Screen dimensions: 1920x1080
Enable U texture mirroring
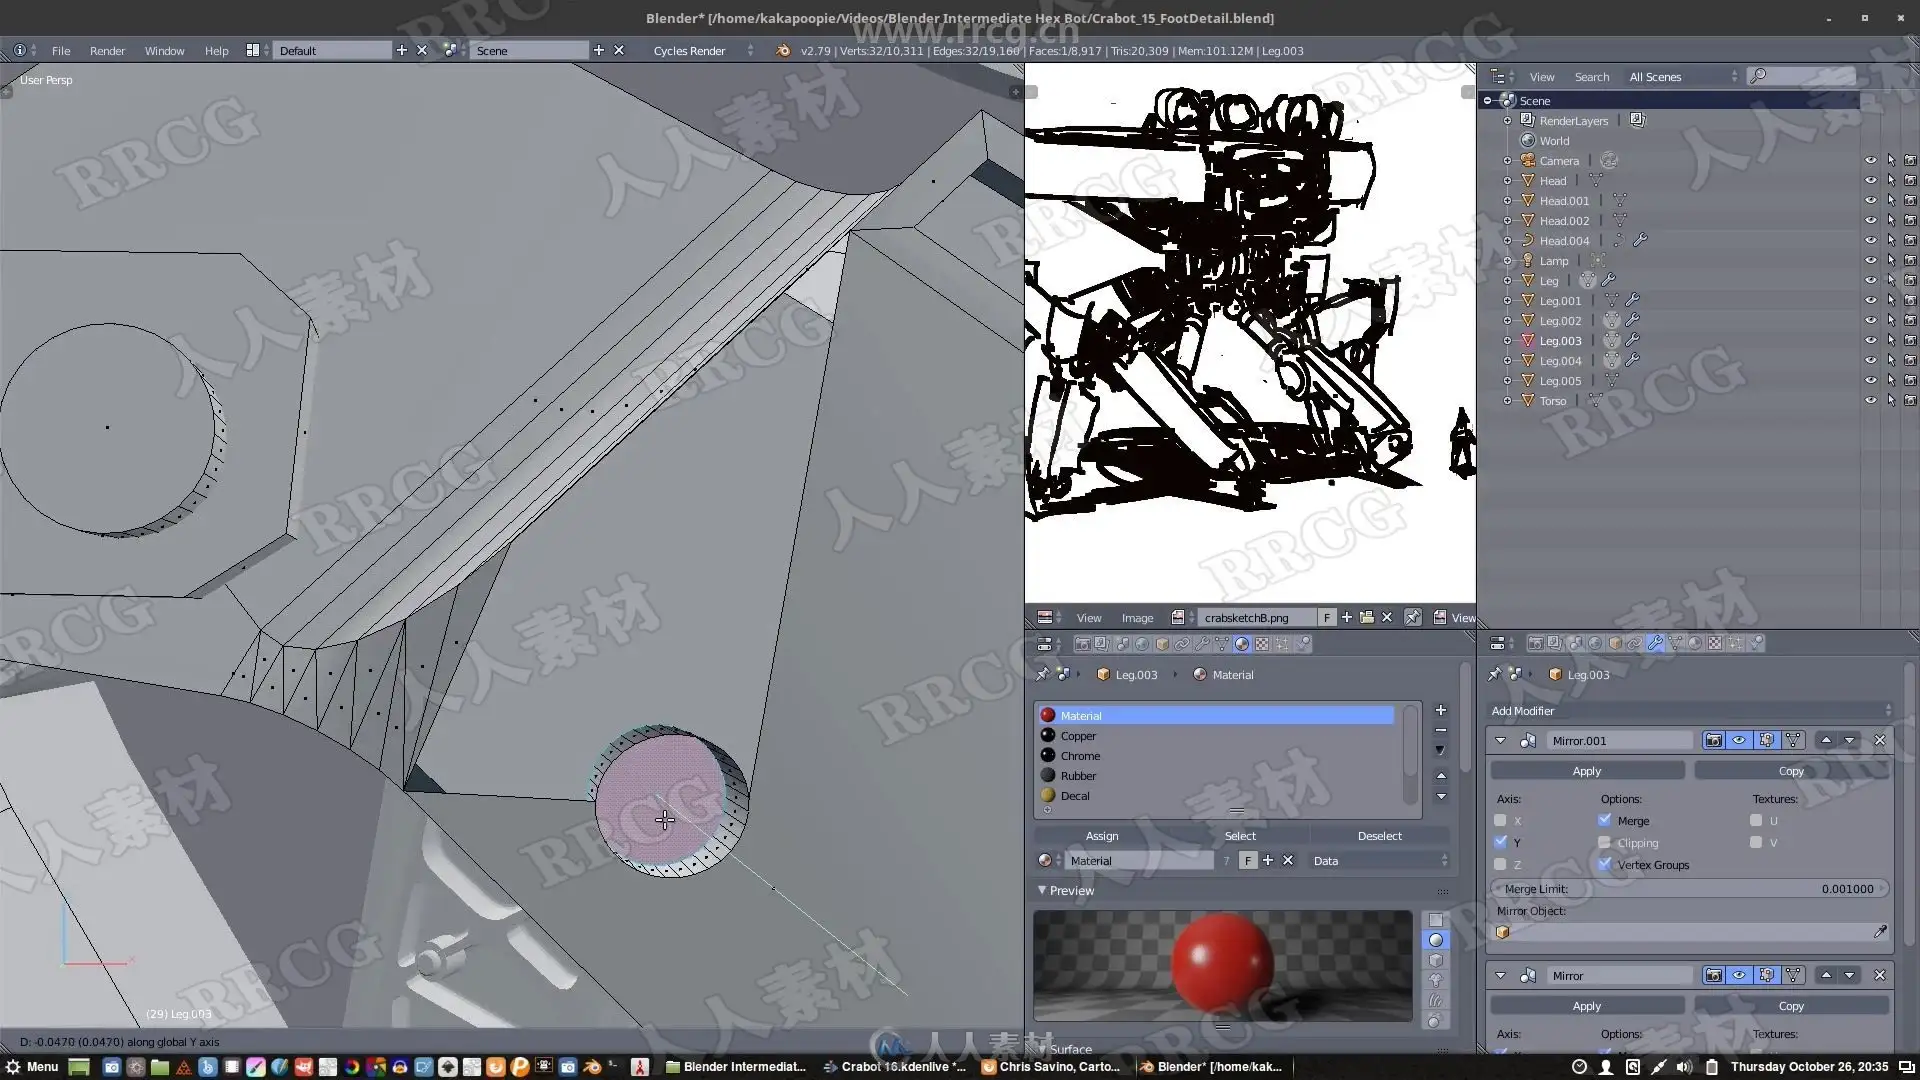(1756, 820)
